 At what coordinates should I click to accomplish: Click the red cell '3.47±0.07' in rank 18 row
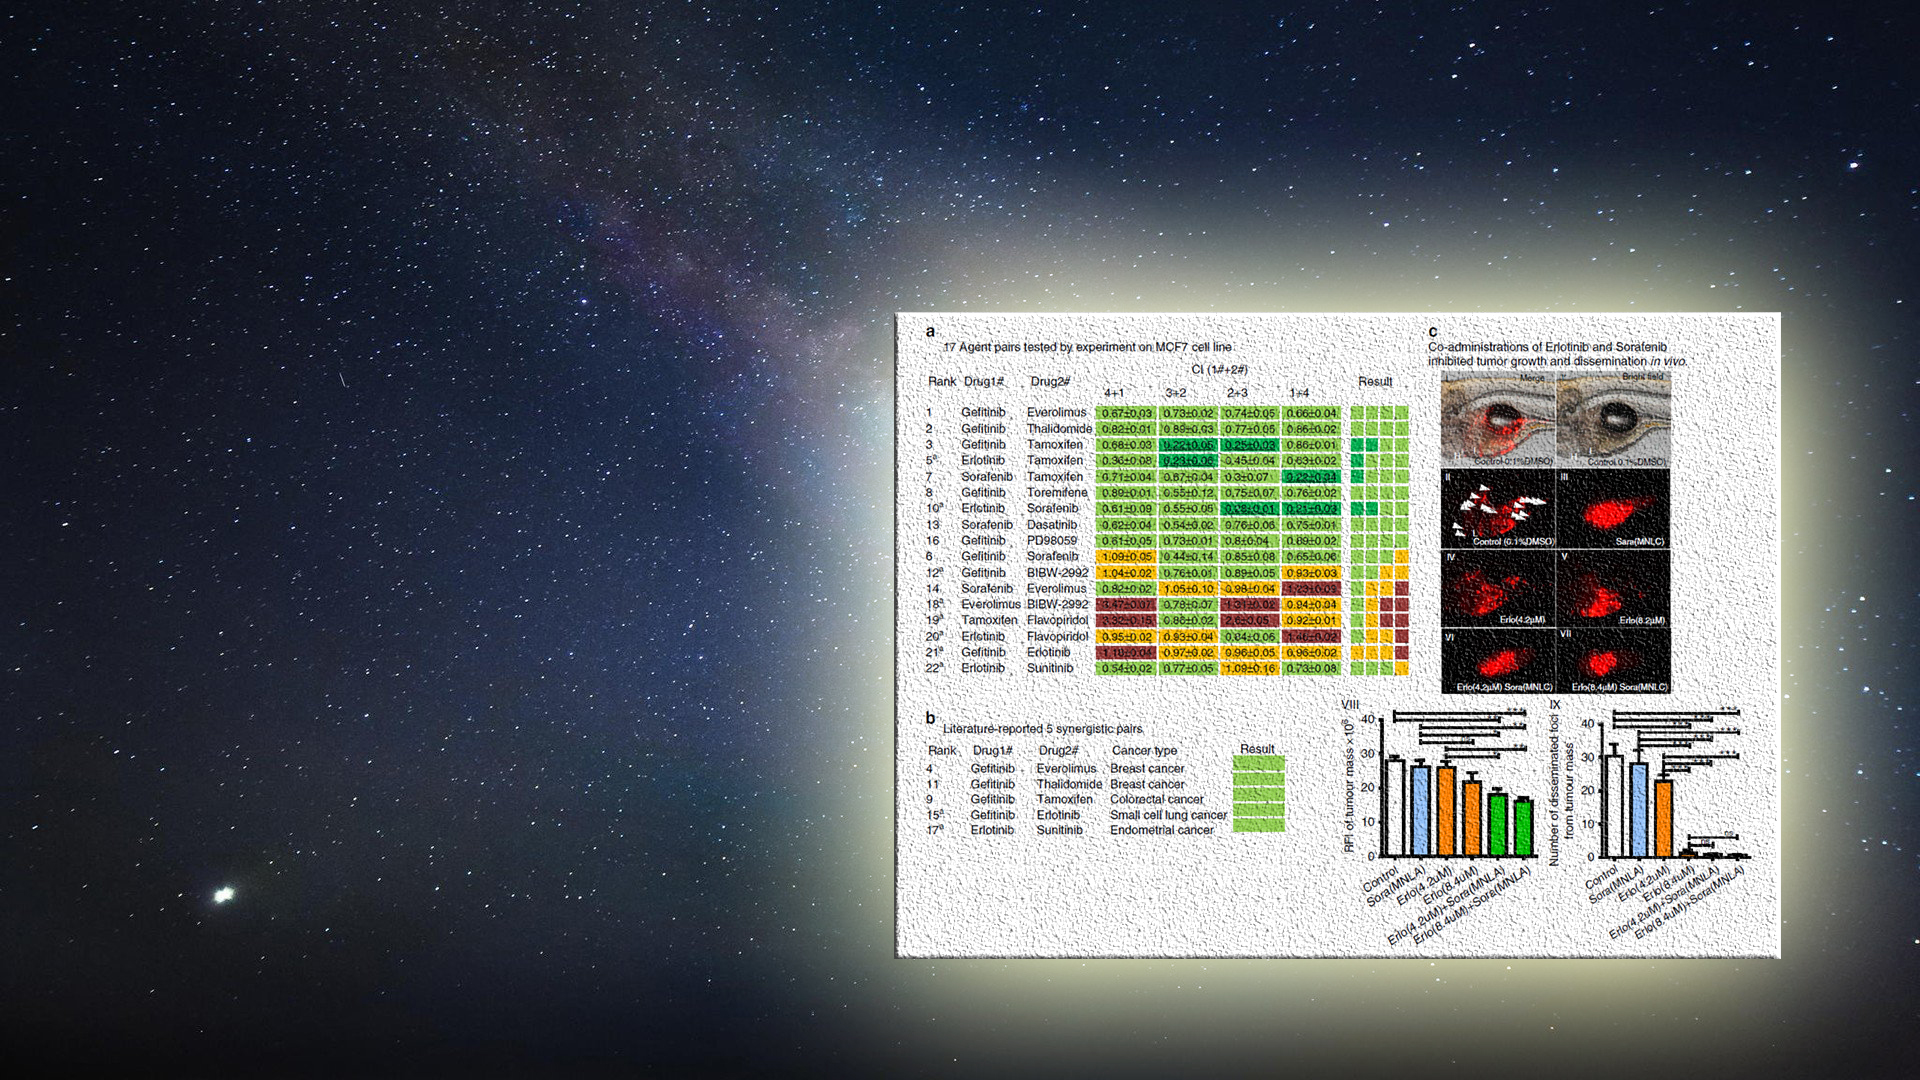[1127, 605]
